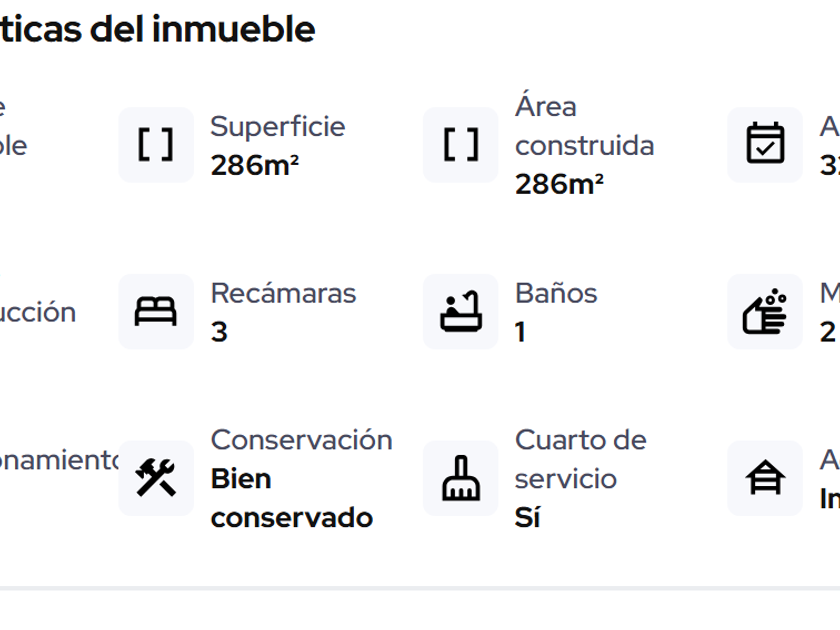Click the 286m² value under Superficie
Viewport: 840px width, 630px height.
tap(254, 166)
